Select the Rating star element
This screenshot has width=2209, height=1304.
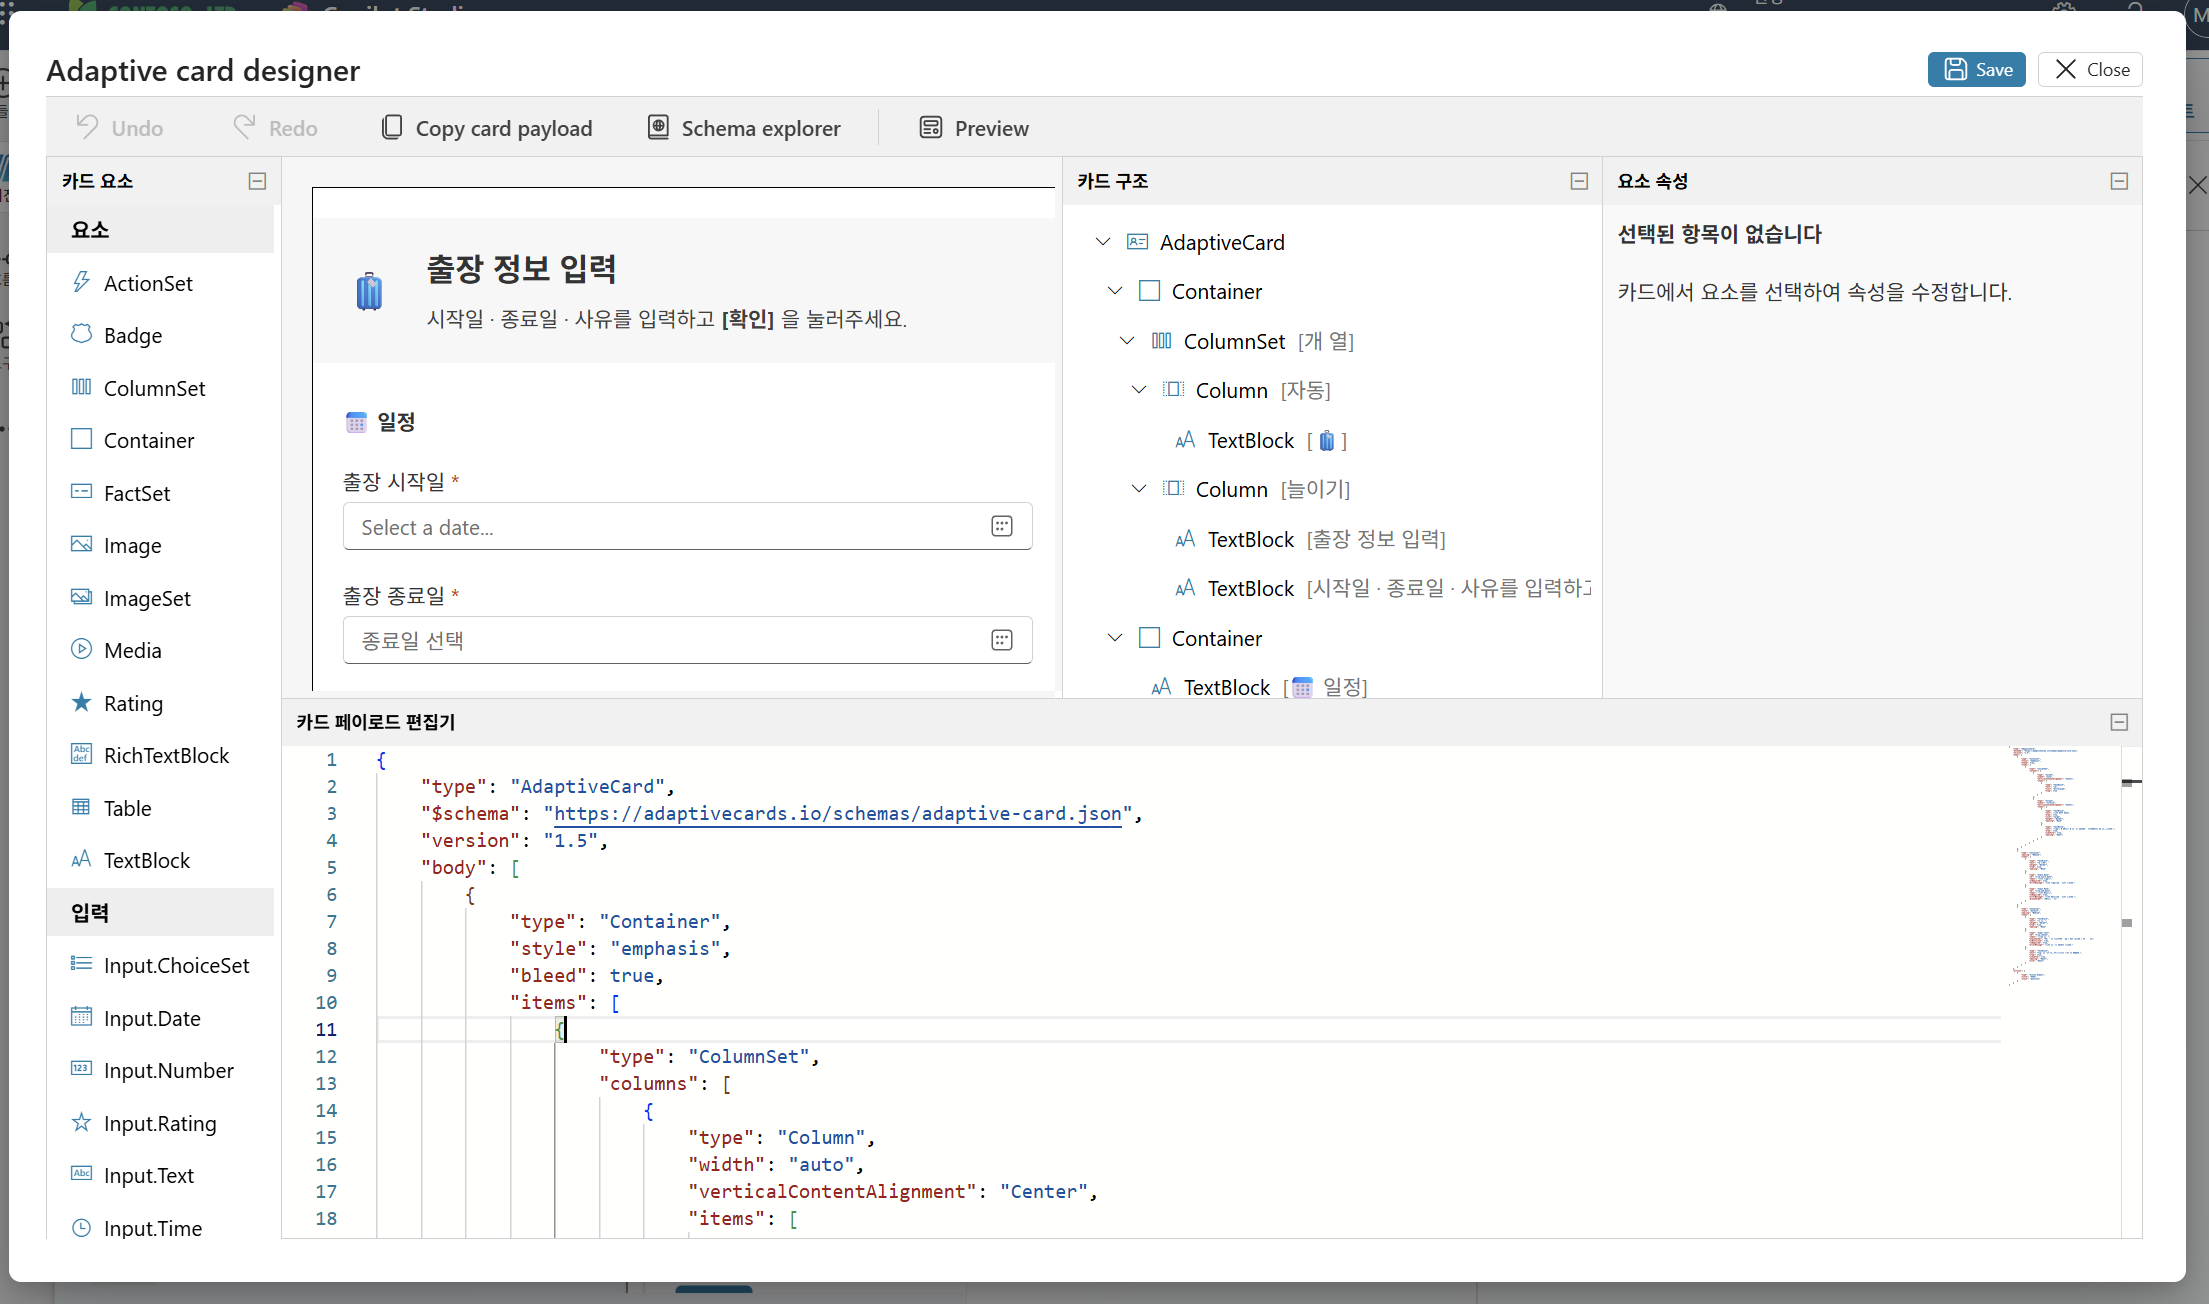pos(81,702)
